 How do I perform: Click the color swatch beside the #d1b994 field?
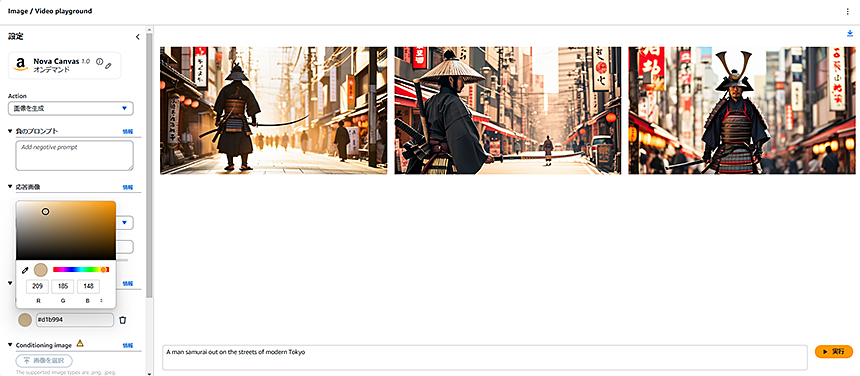coord(25,320)
